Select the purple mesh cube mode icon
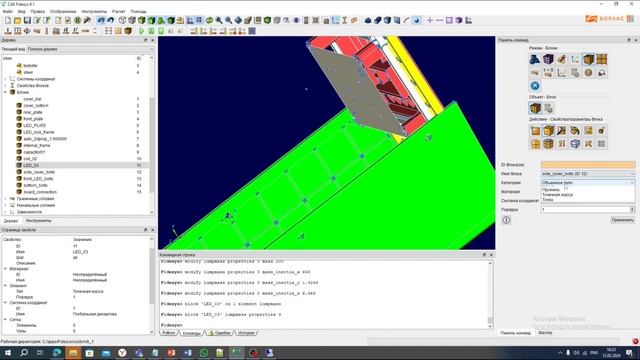Viewport: 640px width, 360px height. (x=548, y=60)
